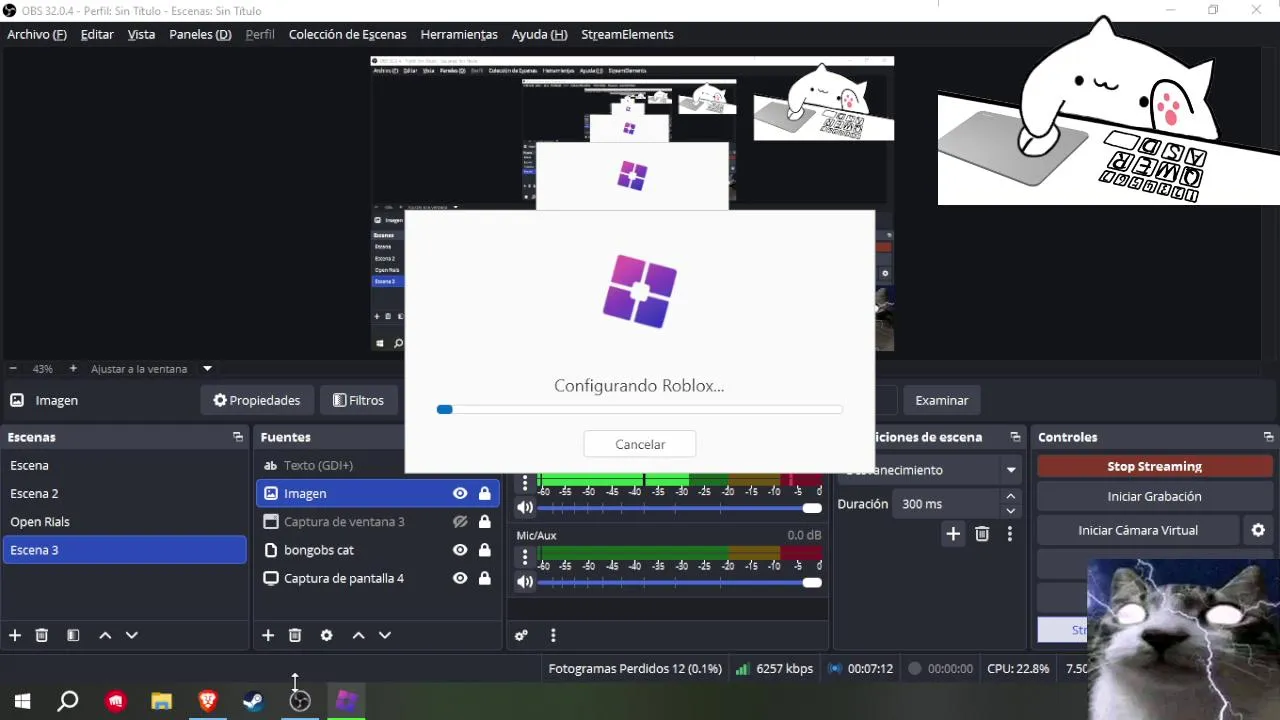The image size is (1280, 720).
Task: Delete selected scene using trash icon
Action: tap(42, 635)
